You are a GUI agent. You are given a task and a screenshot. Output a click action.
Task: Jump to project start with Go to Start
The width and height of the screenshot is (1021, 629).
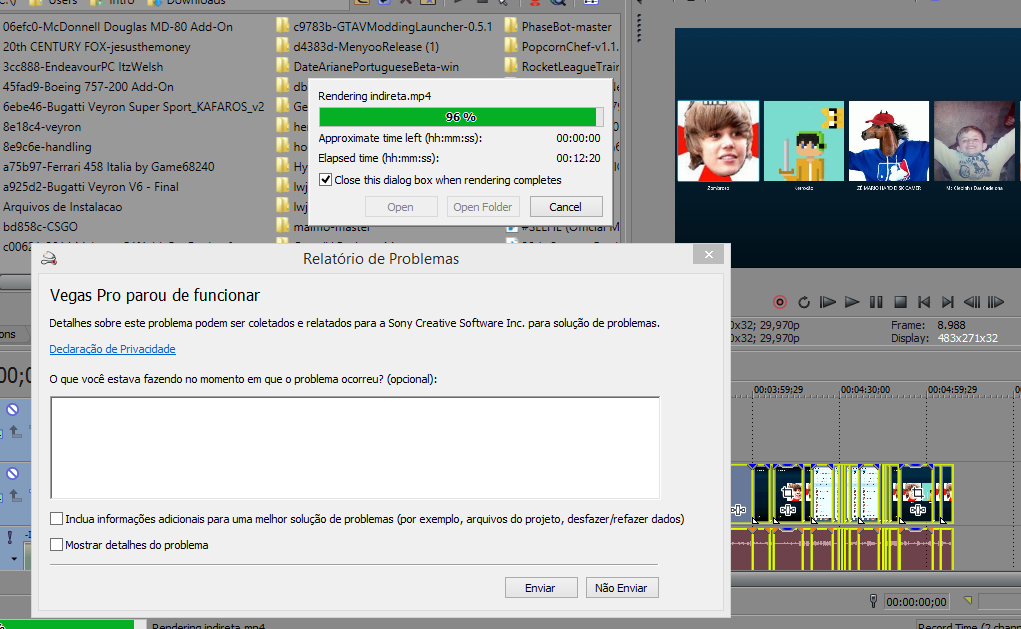coord(924,302)
